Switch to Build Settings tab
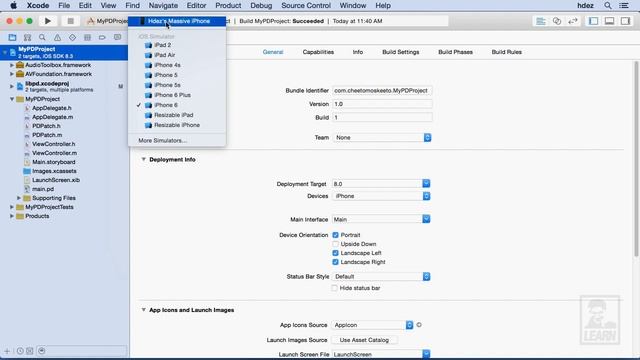The image size is (640, 360). tap(401, 52)
